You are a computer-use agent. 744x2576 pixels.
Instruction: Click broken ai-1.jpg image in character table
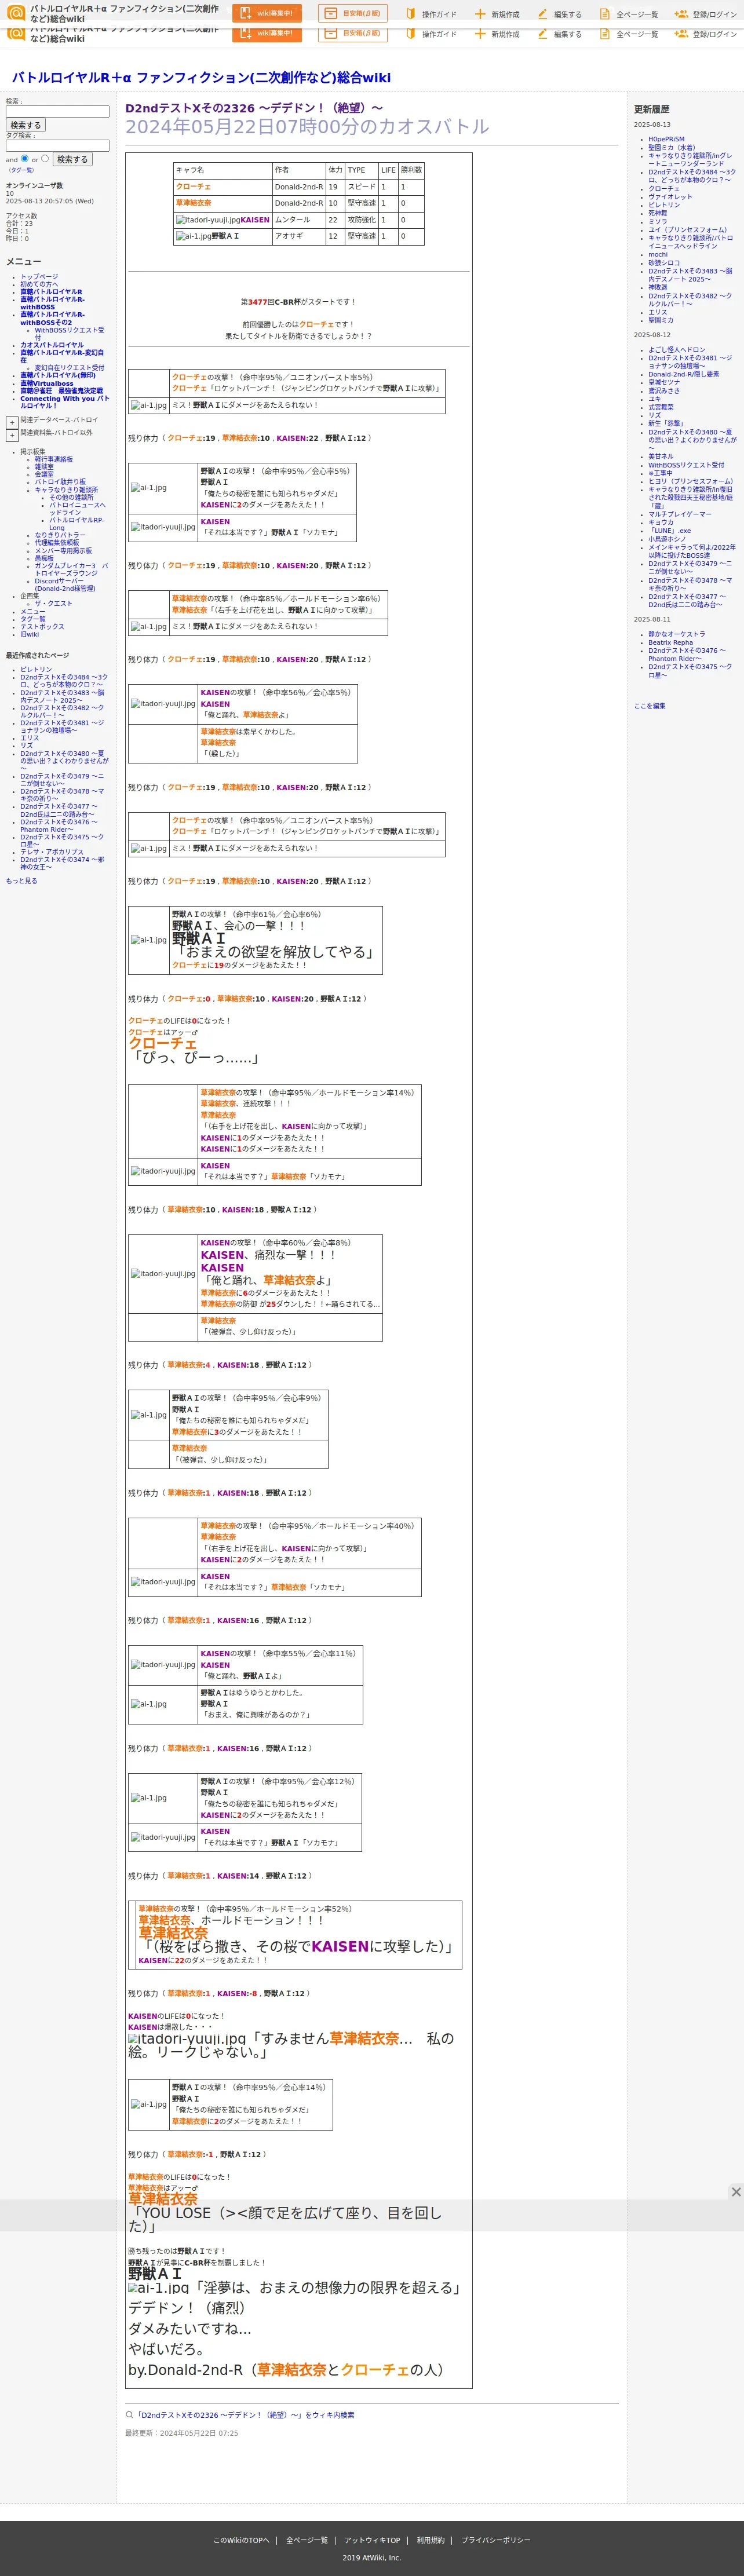pos(193,236)
